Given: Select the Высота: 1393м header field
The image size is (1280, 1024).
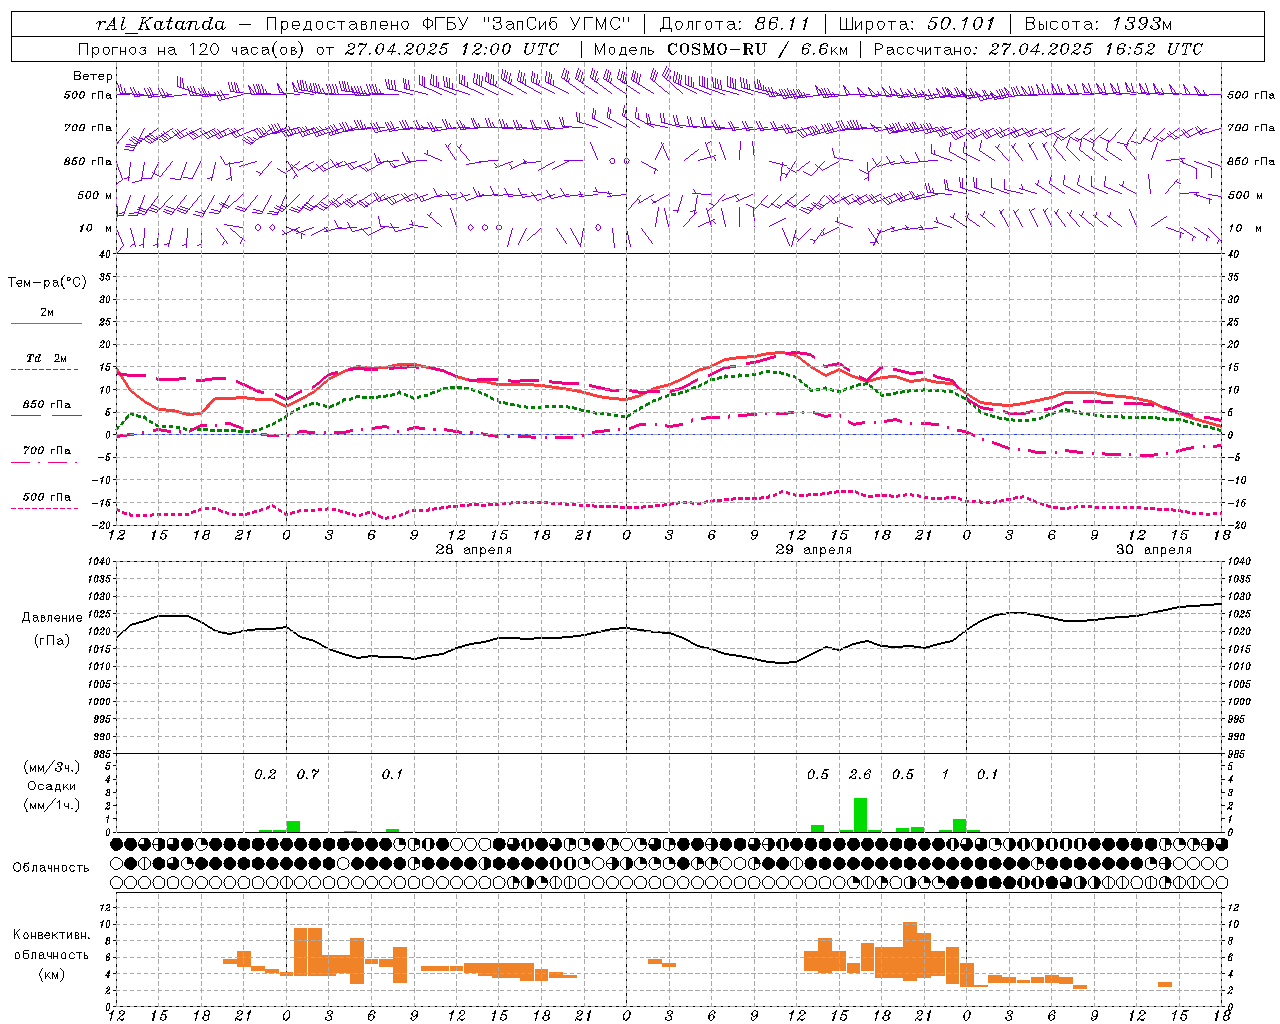Looking at the screenshot, I should click(1098, 24).
